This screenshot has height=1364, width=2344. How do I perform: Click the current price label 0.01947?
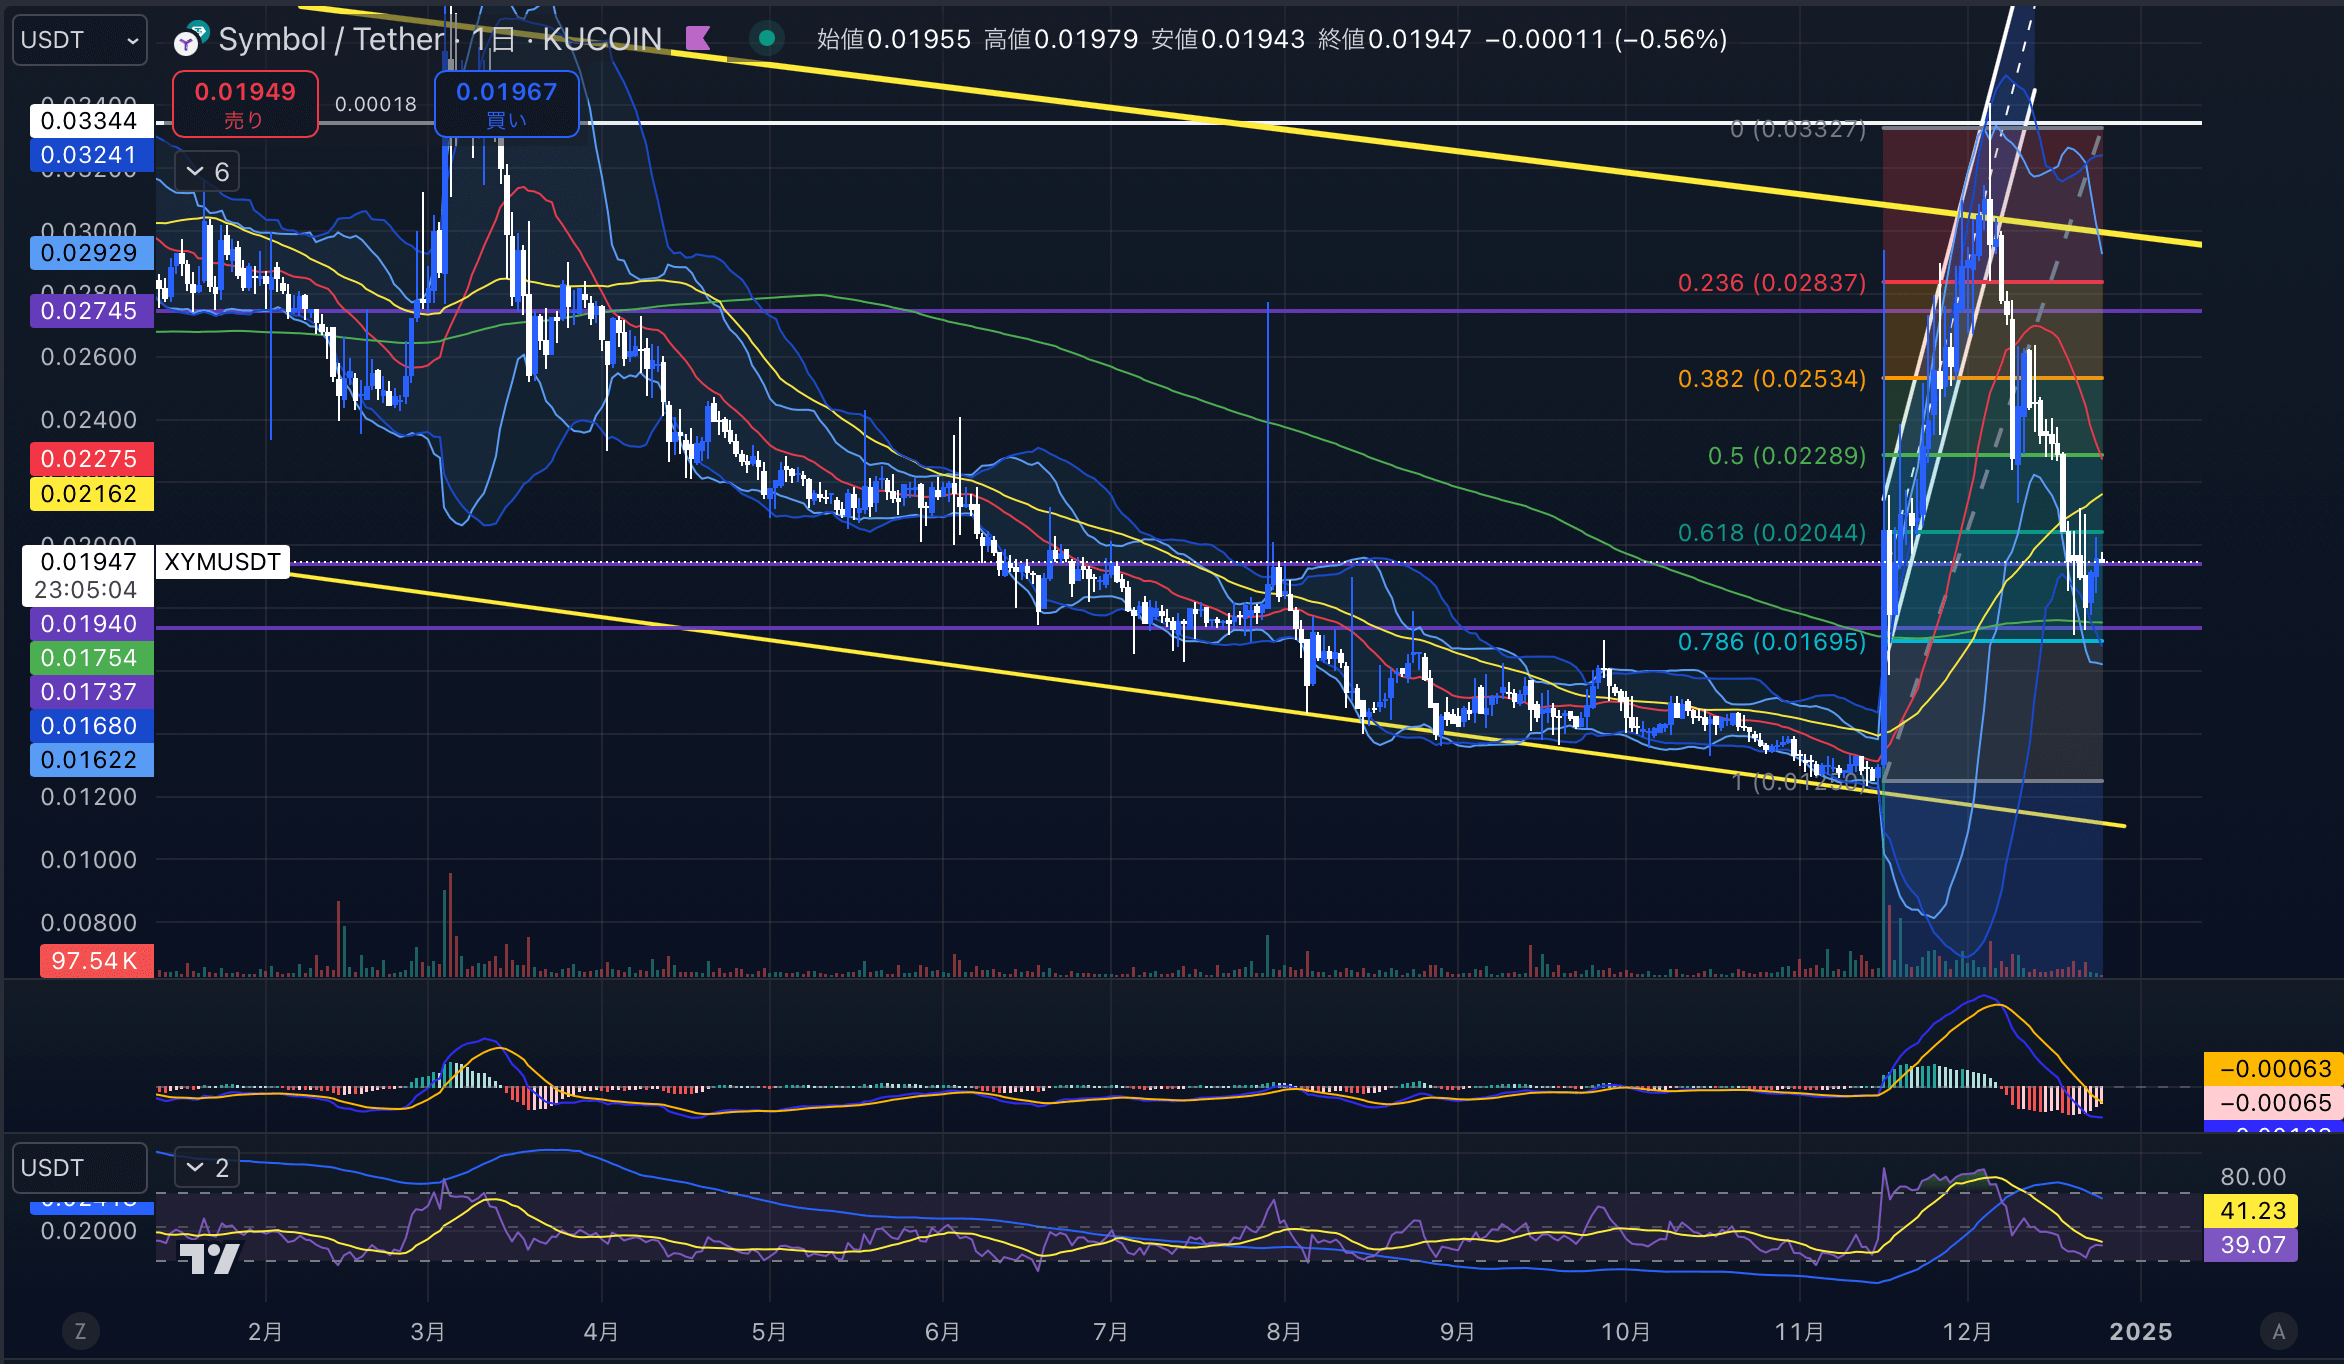point(88,562)
